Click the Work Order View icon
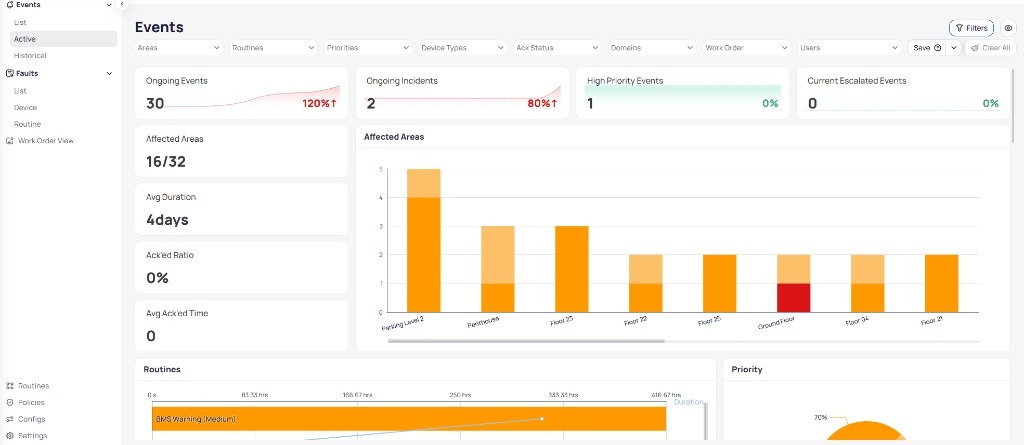Viewport: 1024px width, 445px height. coord(9,140)
